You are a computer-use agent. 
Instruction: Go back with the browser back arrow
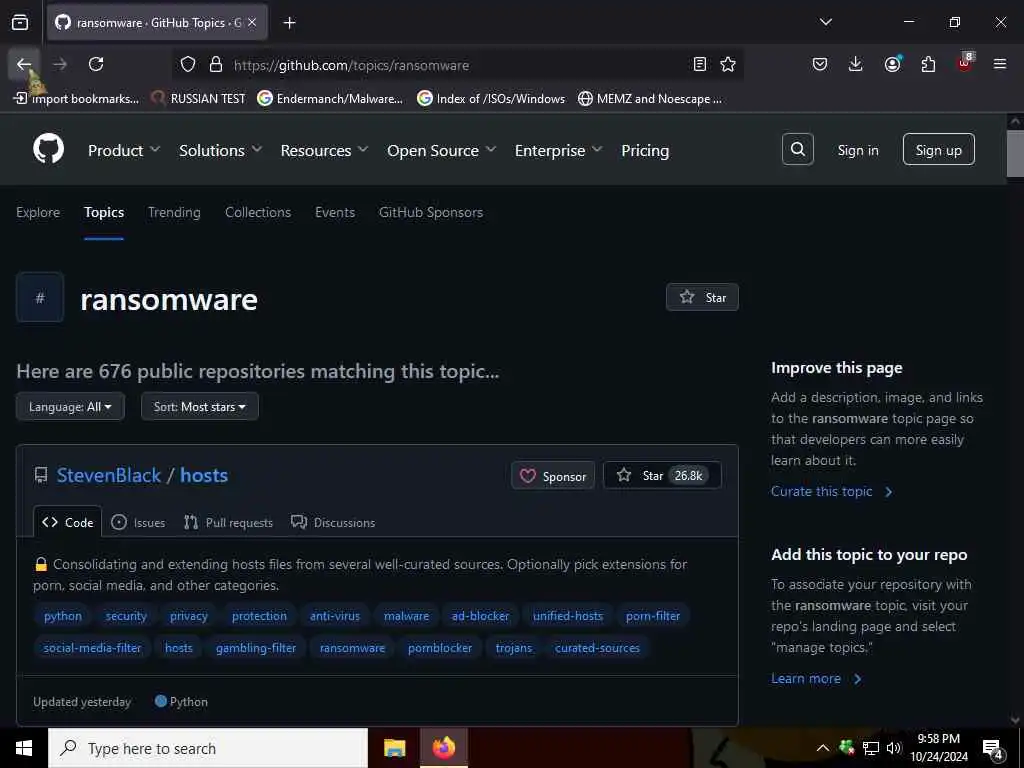point(24,64)
